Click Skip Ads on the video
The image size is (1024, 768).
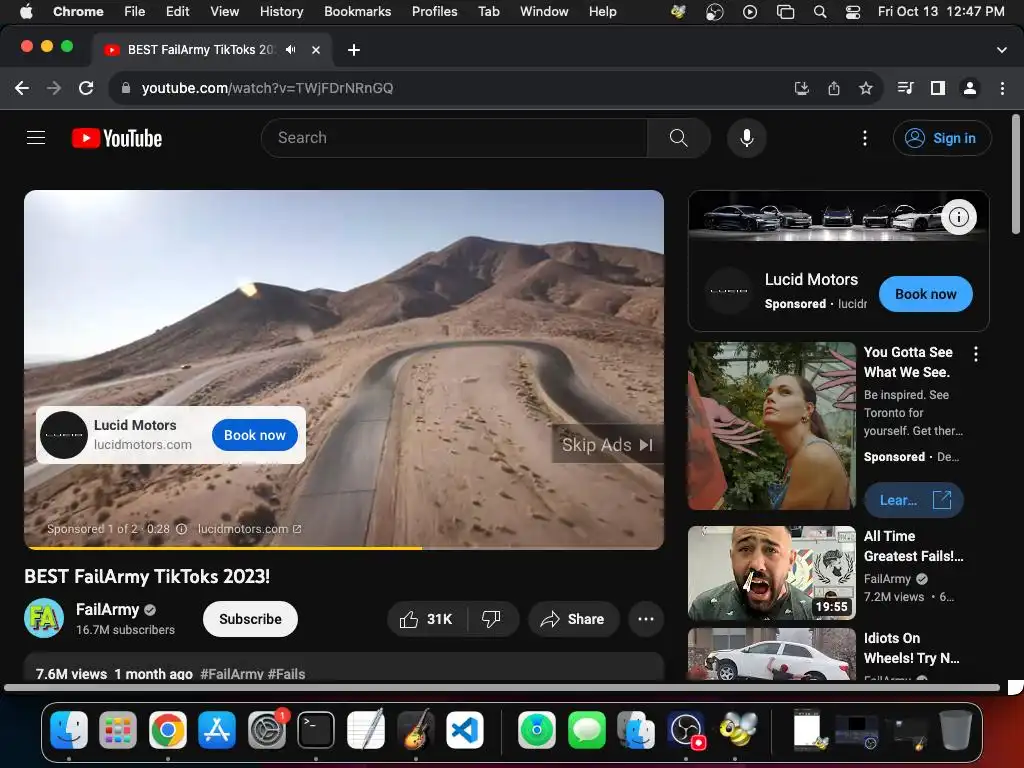tap(607, 445)
